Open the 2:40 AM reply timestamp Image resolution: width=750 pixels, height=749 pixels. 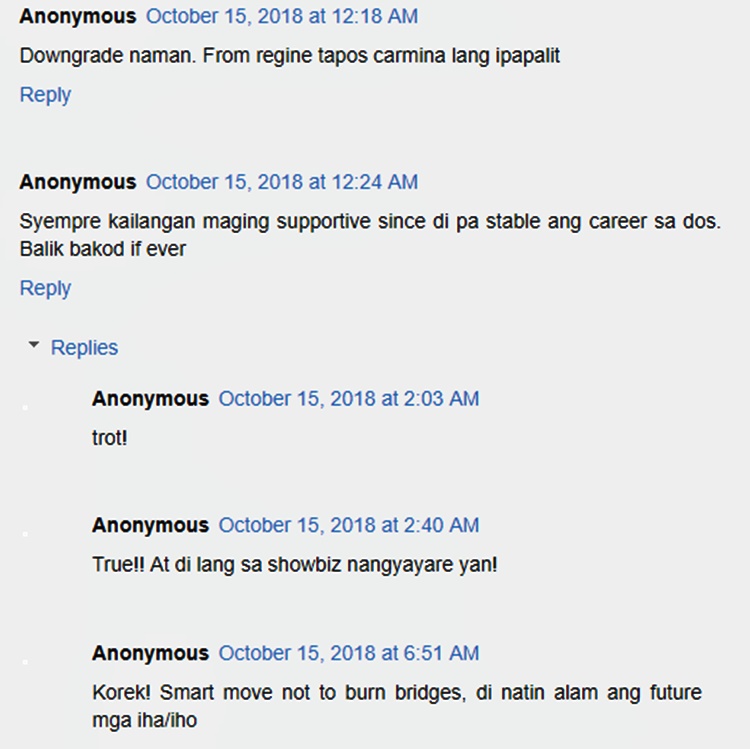(x=349, y=525)
